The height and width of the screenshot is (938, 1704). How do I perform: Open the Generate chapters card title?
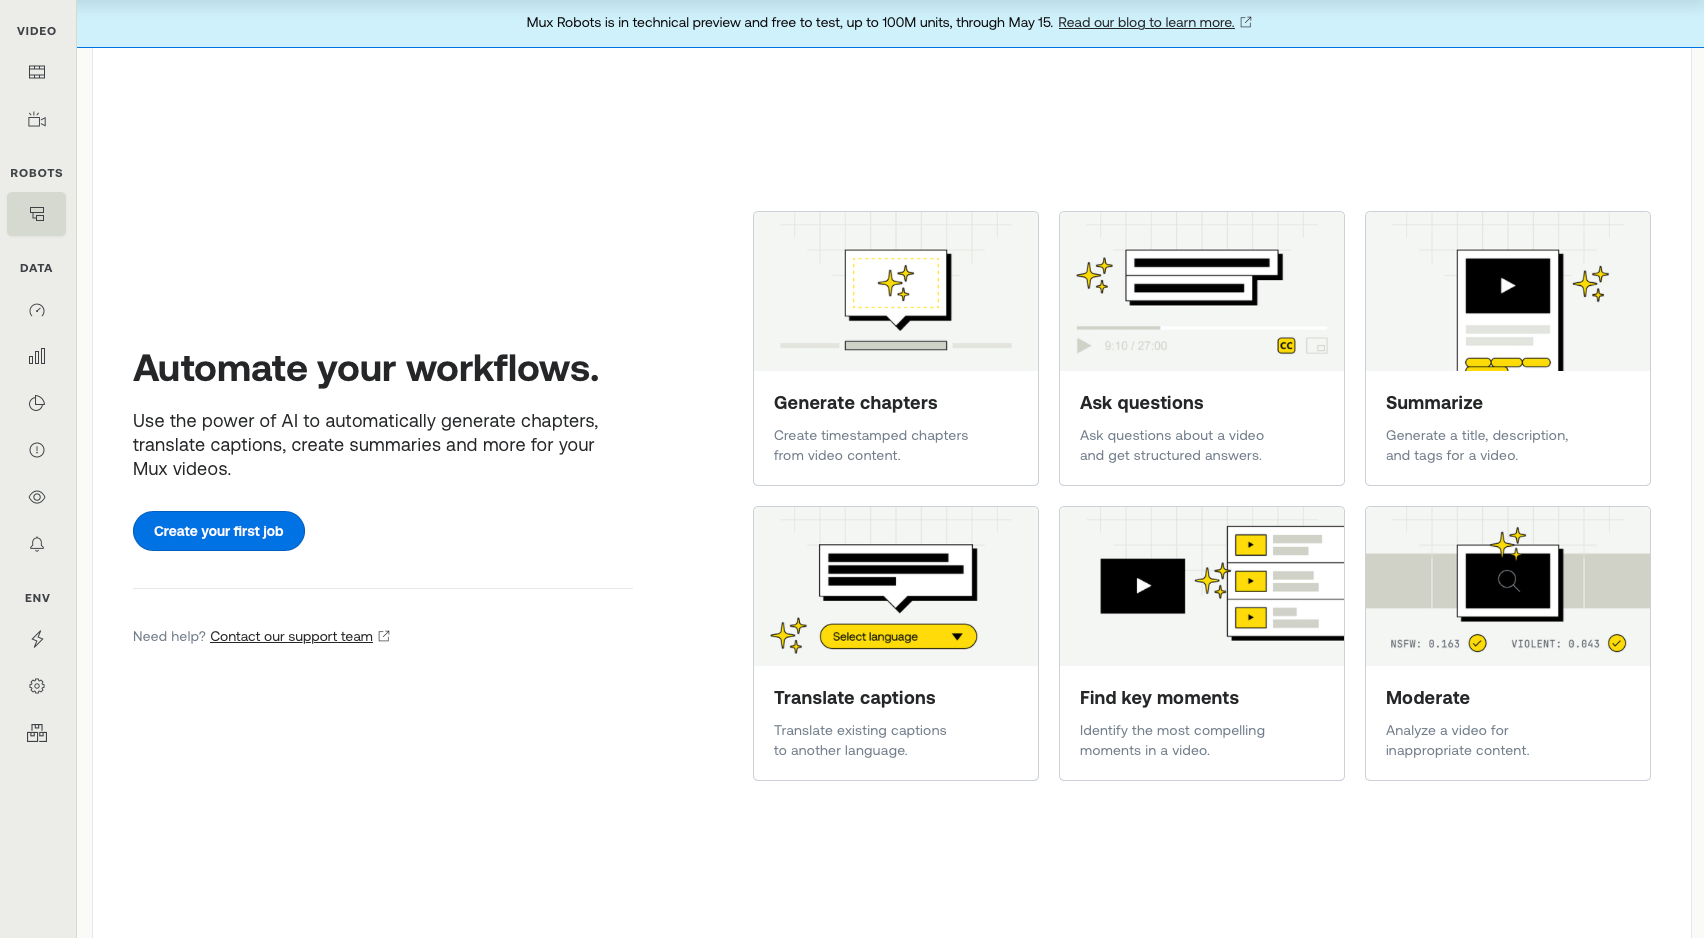855,403
